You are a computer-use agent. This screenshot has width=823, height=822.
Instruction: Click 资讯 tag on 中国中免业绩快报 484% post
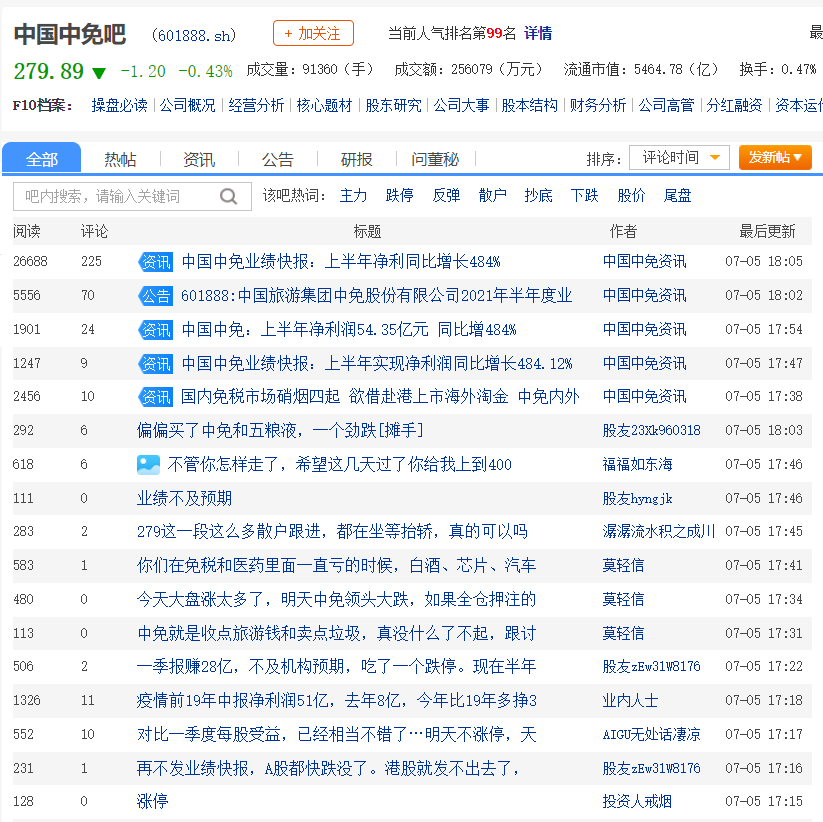[x=155, y=261]
